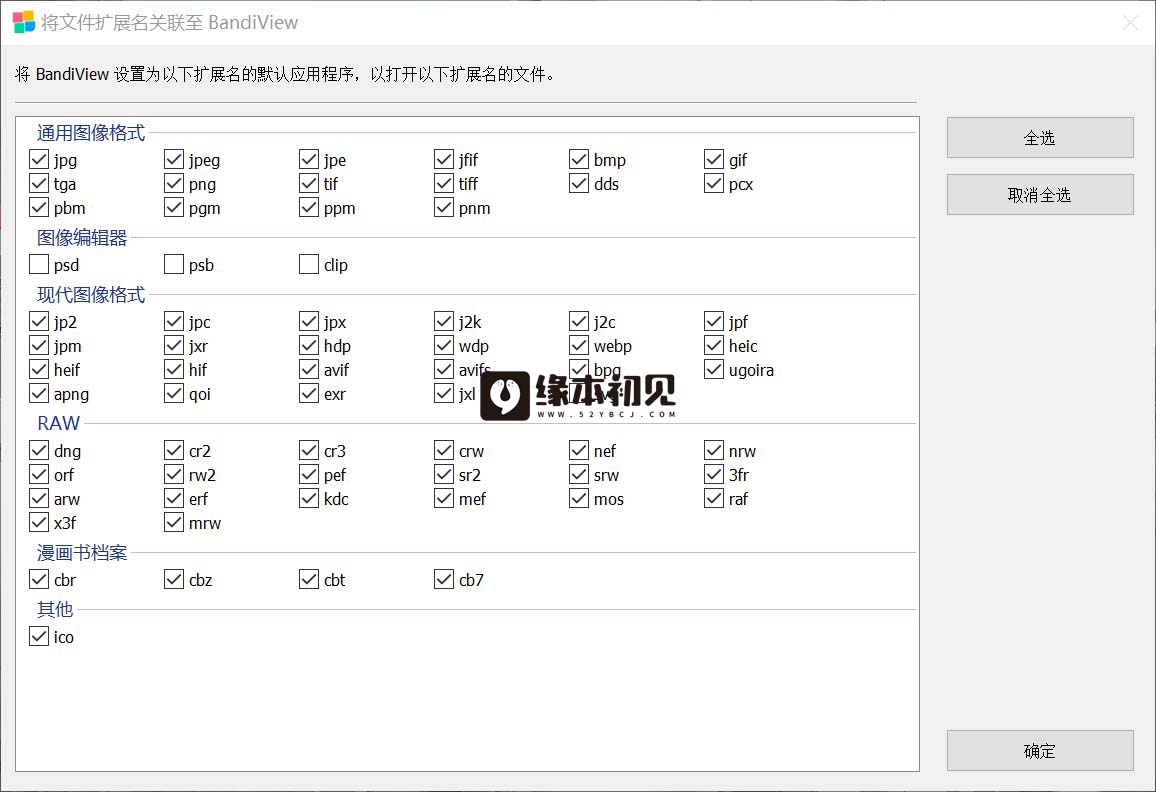
Task: Toggle the 3fr checkbox
Action: (x=714, y=474)
